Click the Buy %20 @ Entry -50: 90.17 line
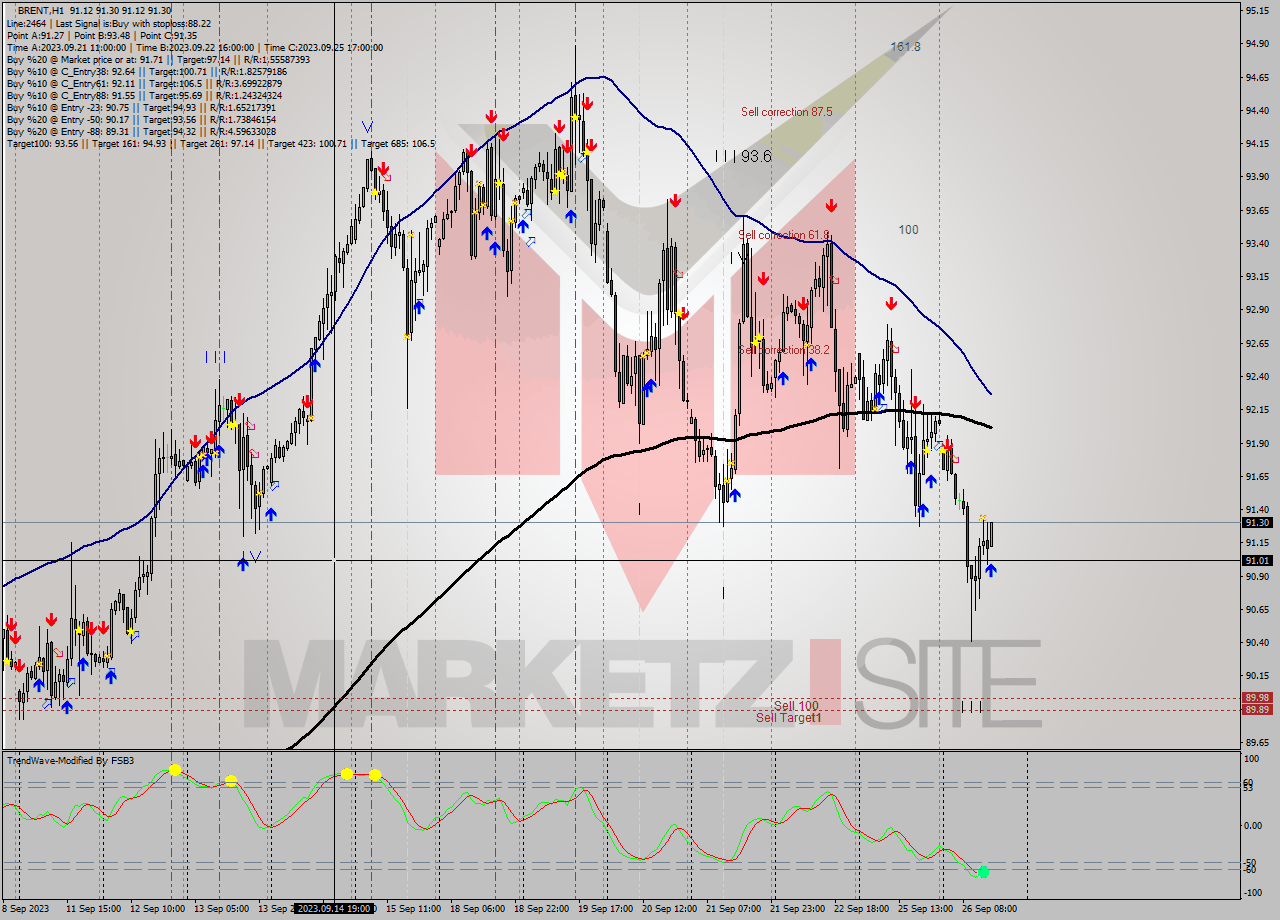The width and height of the screenshot is (1280, 920). click(x=141, y=119)
